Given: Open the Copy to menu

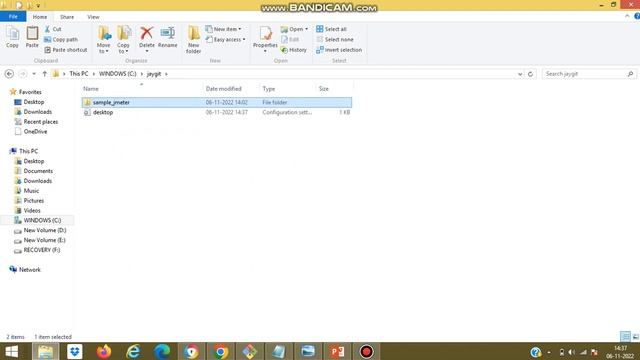Looking at the screenshot, I should 123,40.
